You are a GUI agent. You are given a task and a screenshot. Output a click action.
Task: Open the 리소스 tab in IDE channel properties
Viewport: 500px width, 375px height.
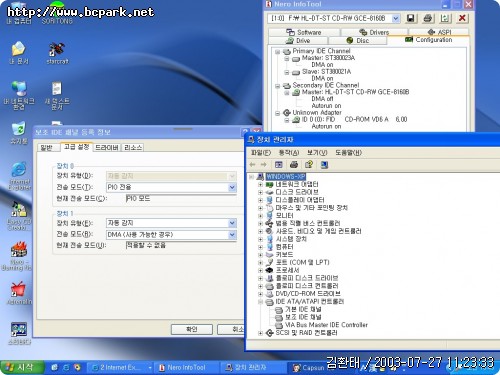(133, 148)
